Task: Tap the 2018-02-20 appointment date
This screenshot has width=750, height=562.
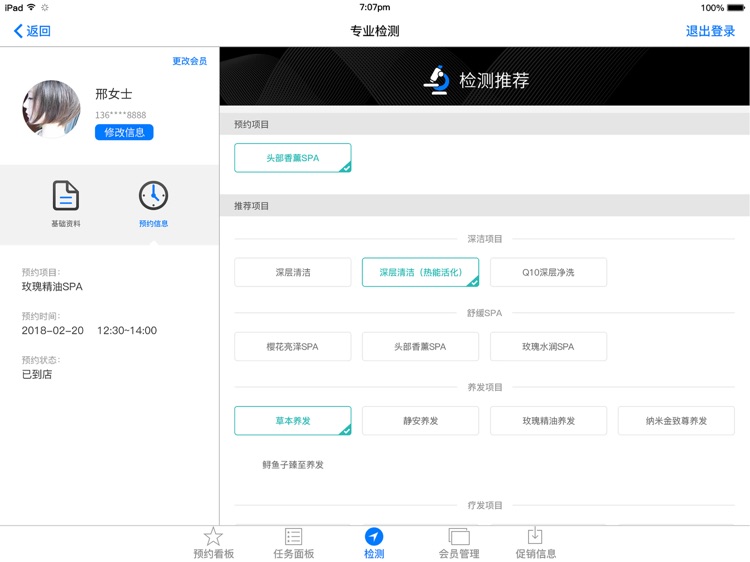Action: [53, 330]
